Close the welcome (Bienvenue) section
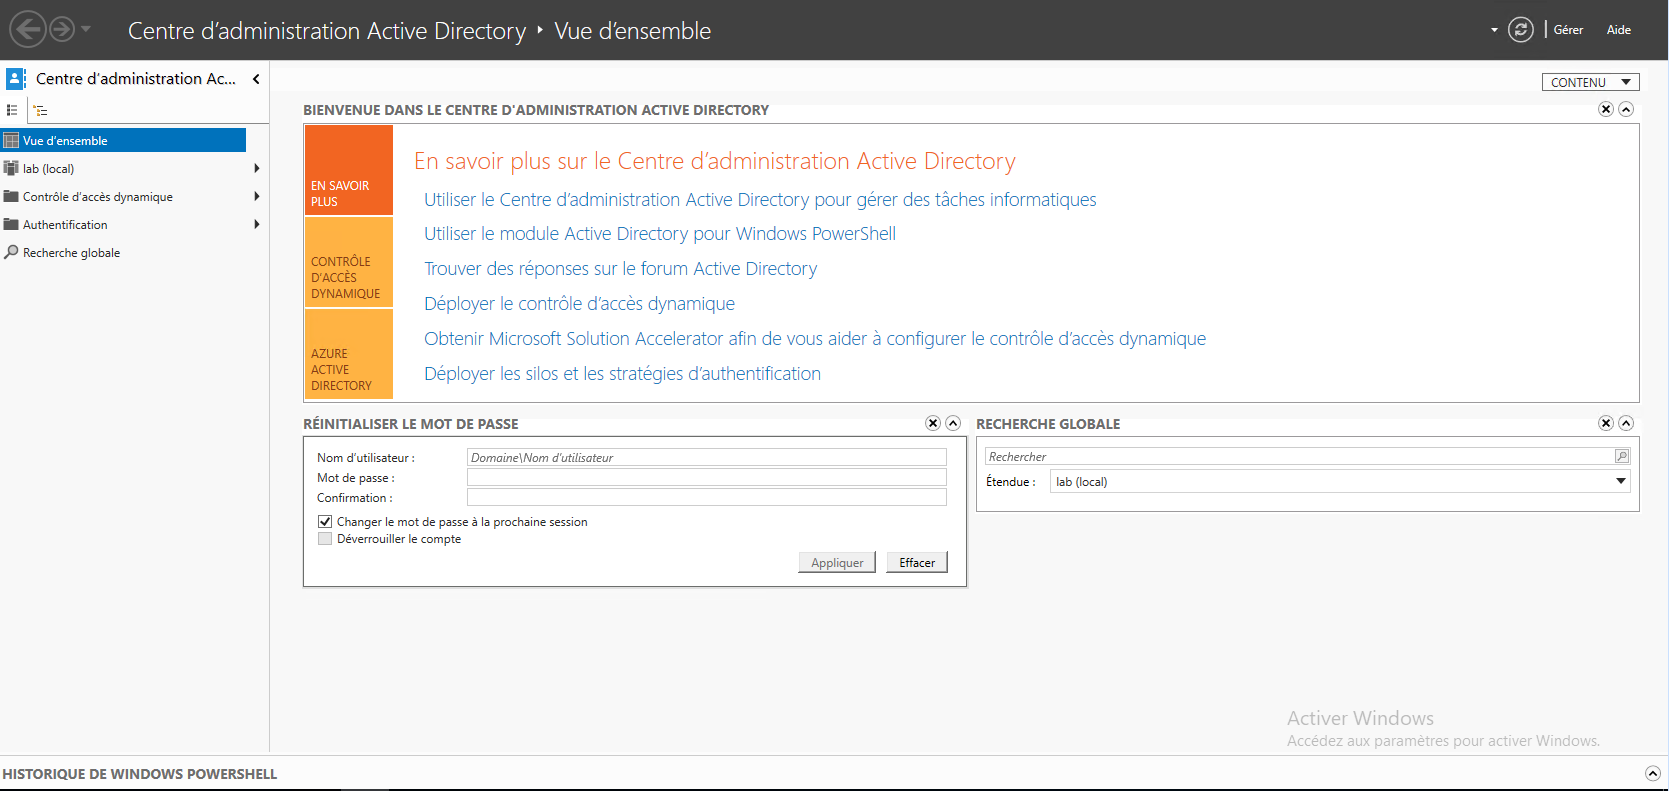Image resolution: width=1669 pixels, height=791 pixels. pyautogui.click(x=1606, y=109)
